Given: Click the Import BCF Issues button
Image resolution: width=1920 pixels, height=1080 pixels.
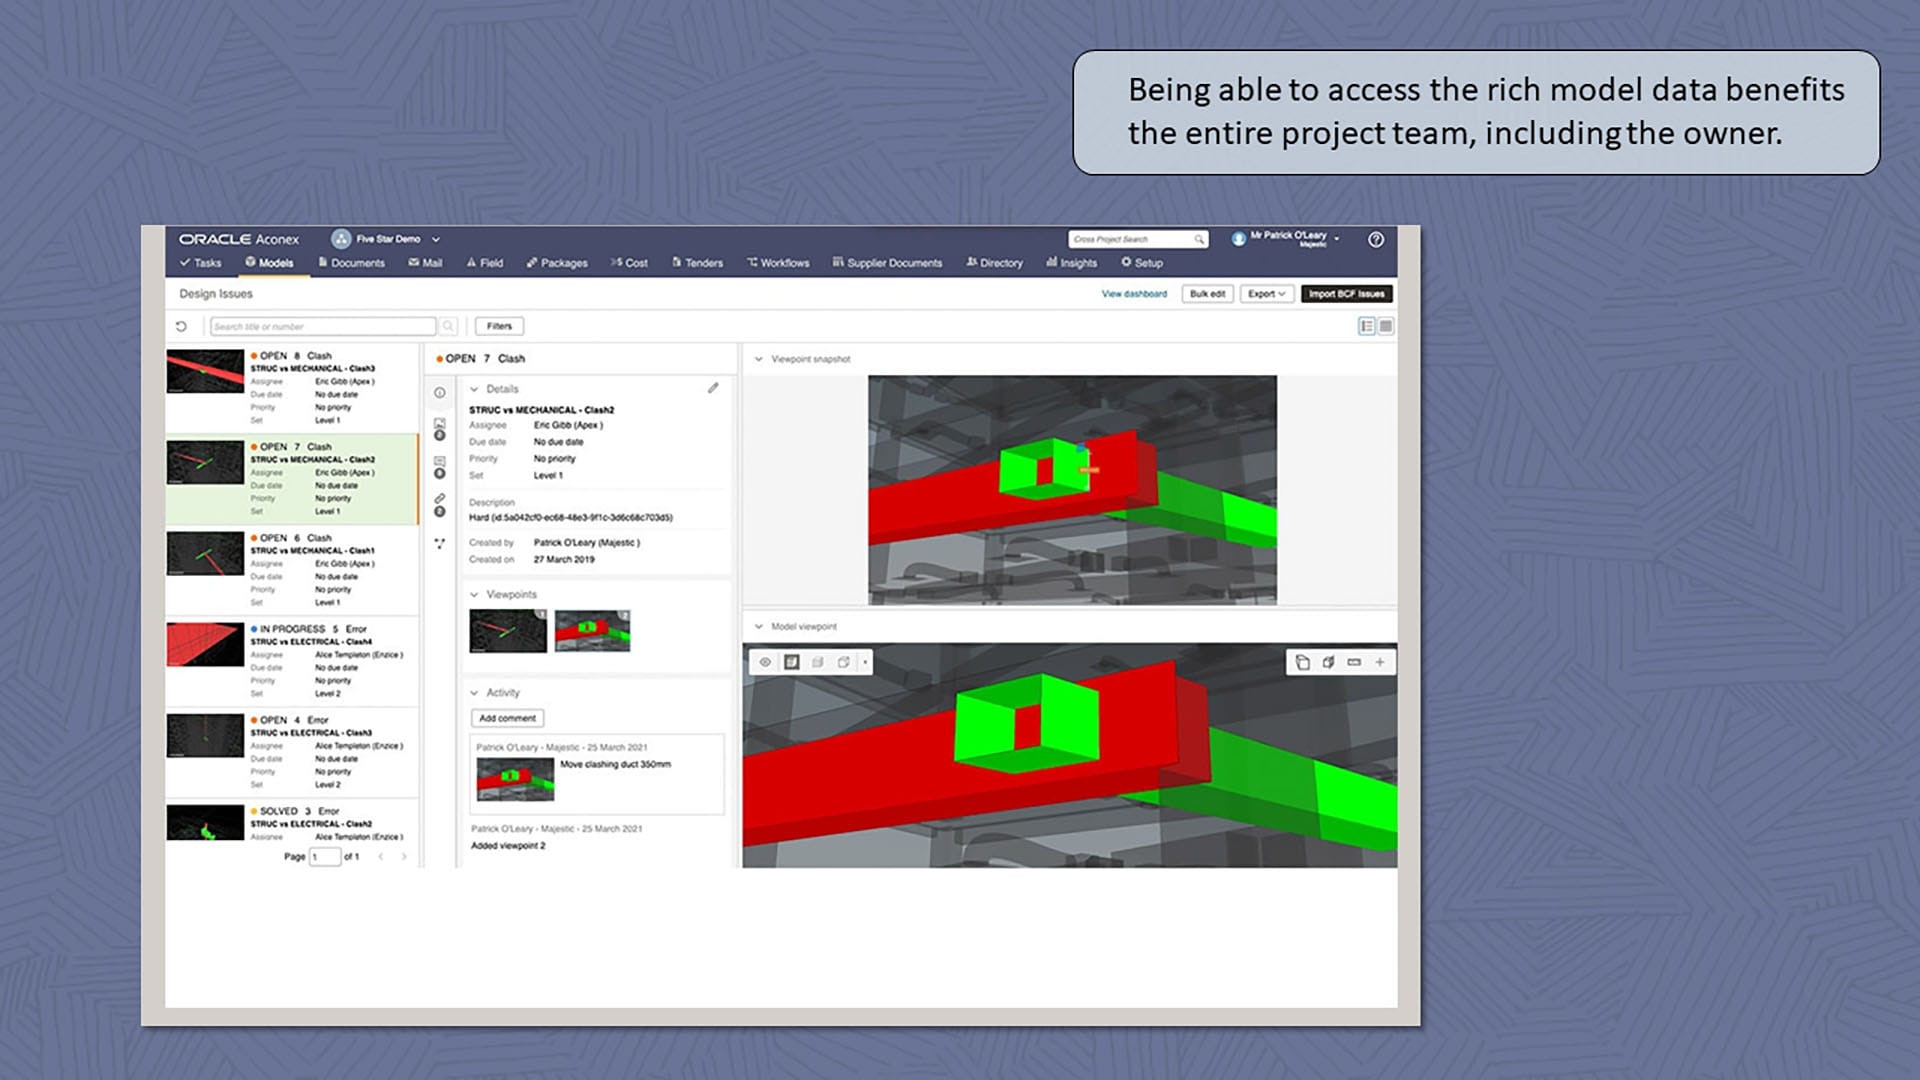Looking at the screenshot, I should pos(1346,294).
